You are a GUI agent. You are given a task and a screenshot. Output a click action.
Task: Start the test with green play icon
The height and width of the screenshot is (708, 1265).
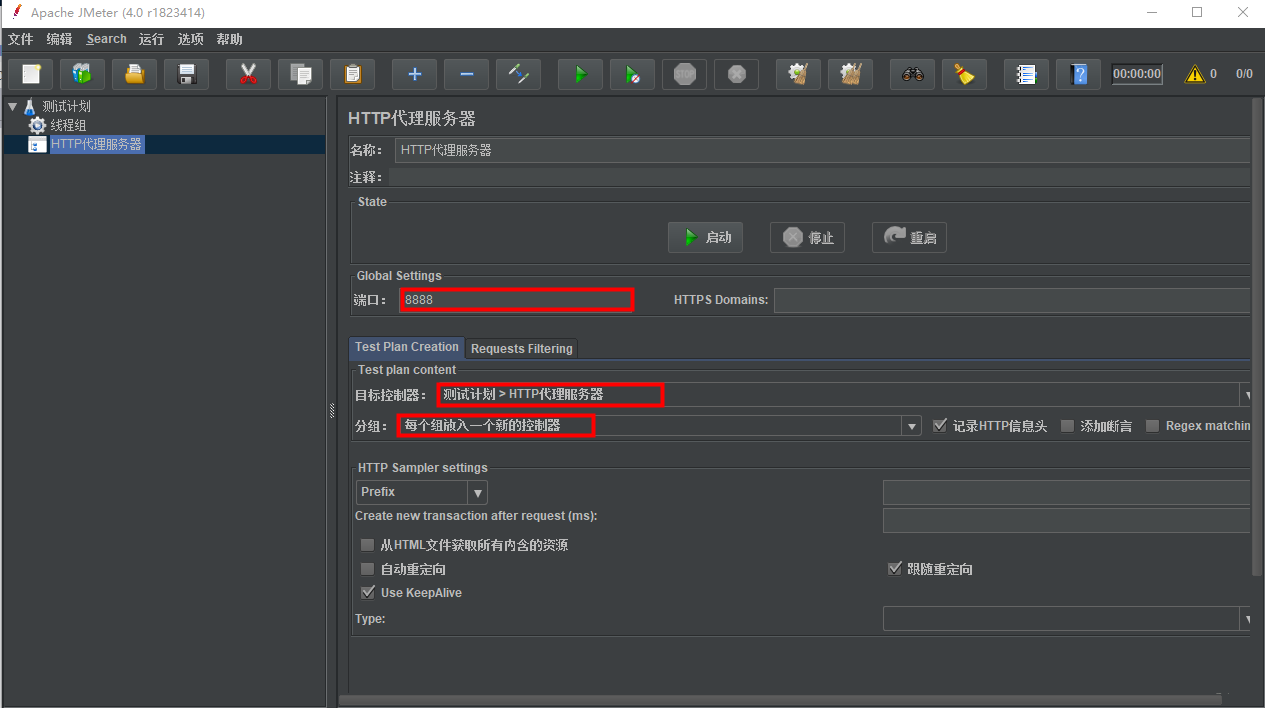coord(580,74)
